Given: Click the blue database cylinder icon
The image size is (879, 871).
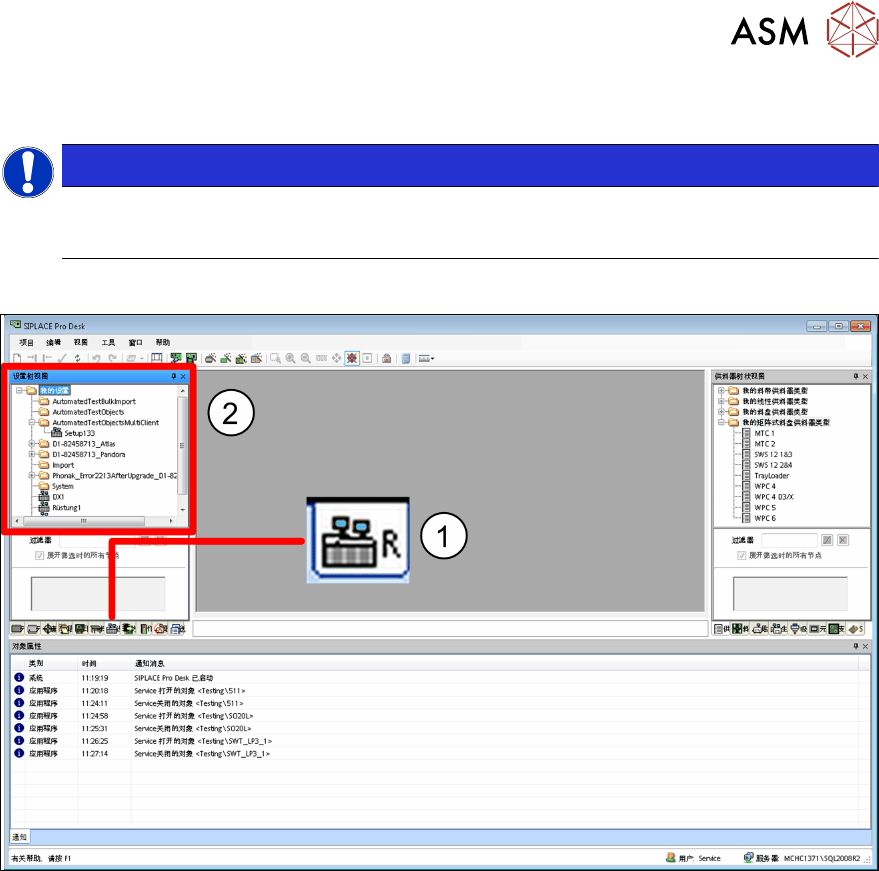Looking at the screenshot, I should tap(406, 358).
